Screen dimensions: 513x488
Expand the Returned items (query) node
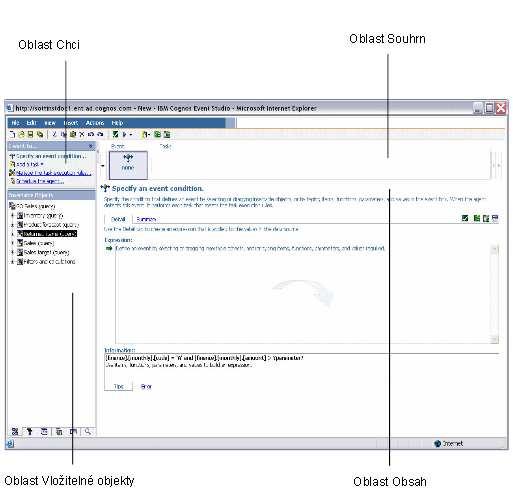(12, 234)
